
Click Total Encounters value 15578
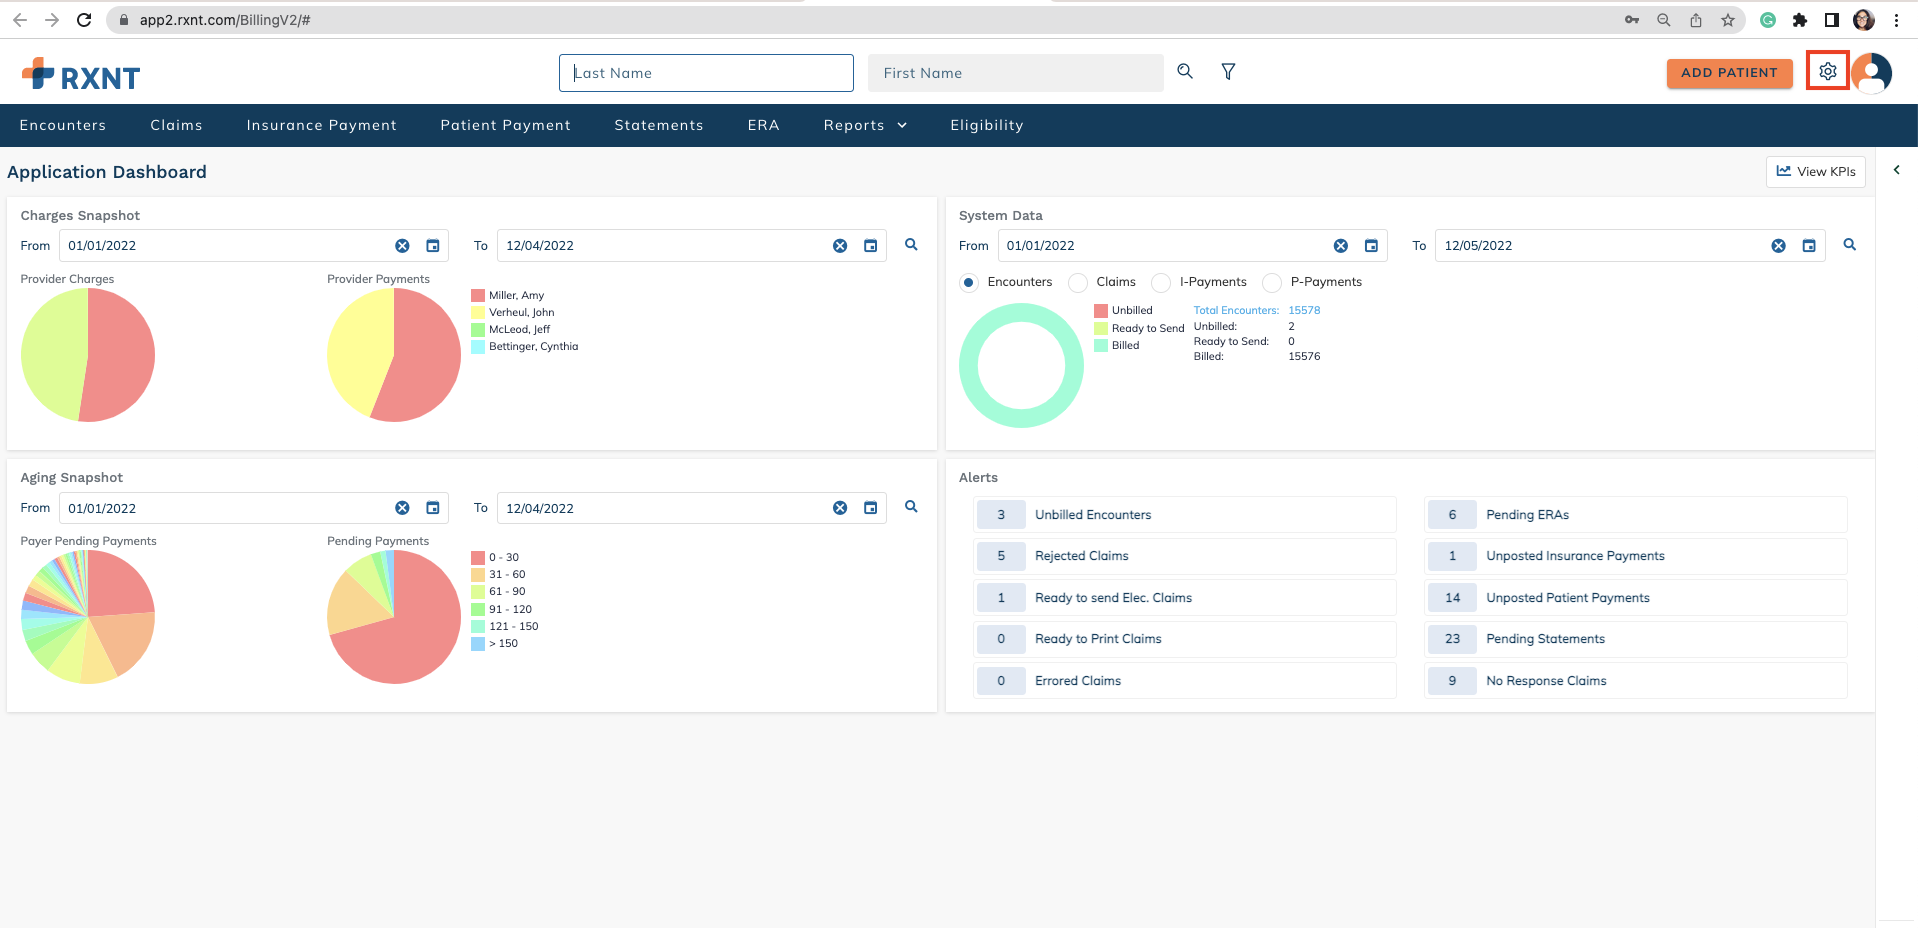coord(1304,310)
